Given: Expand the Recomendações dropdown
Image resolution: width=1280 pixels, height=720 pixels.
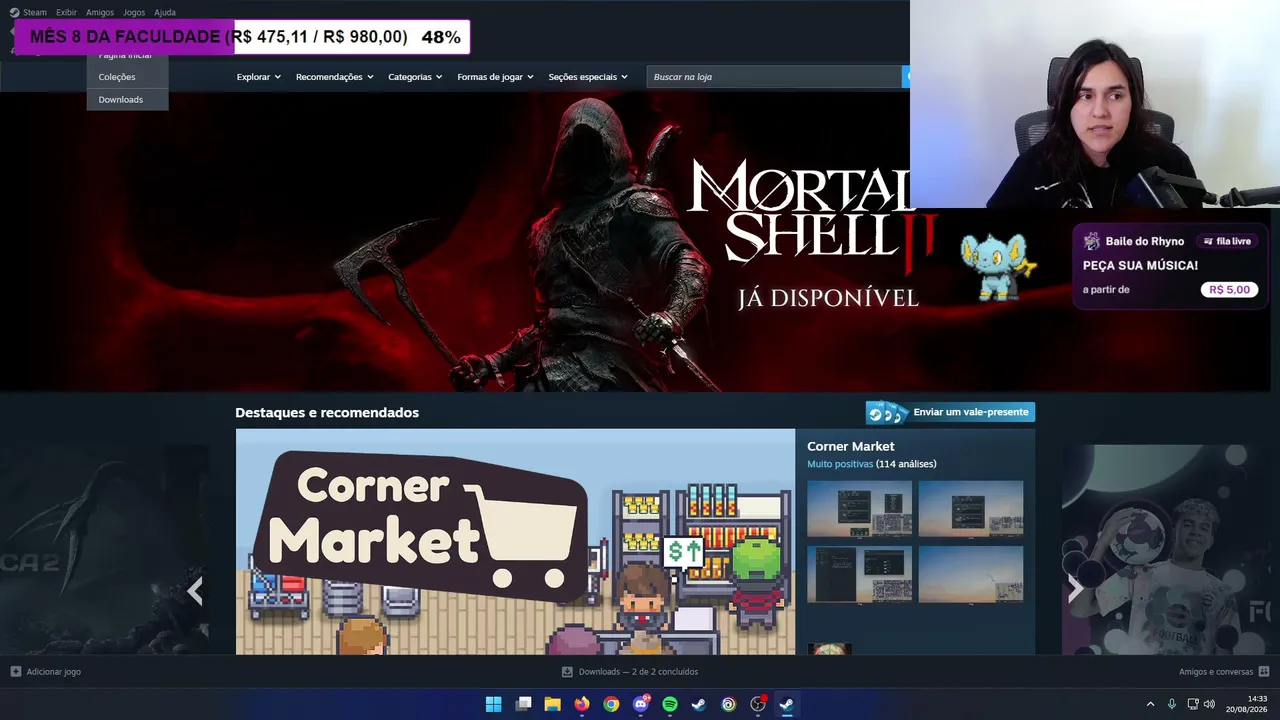Looking at the screenshot, I should pos(334,77).
